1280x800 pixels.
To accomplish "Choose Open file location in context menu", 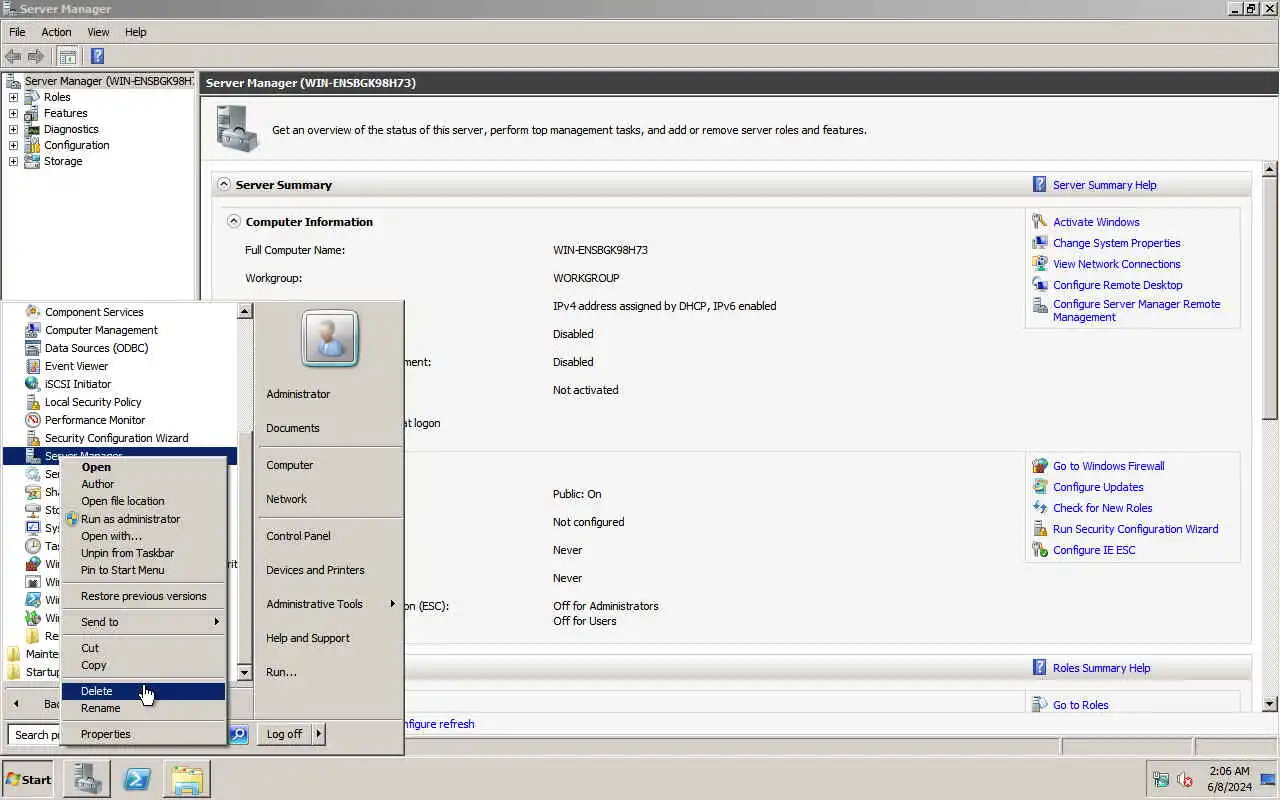I will click(143, 501).
